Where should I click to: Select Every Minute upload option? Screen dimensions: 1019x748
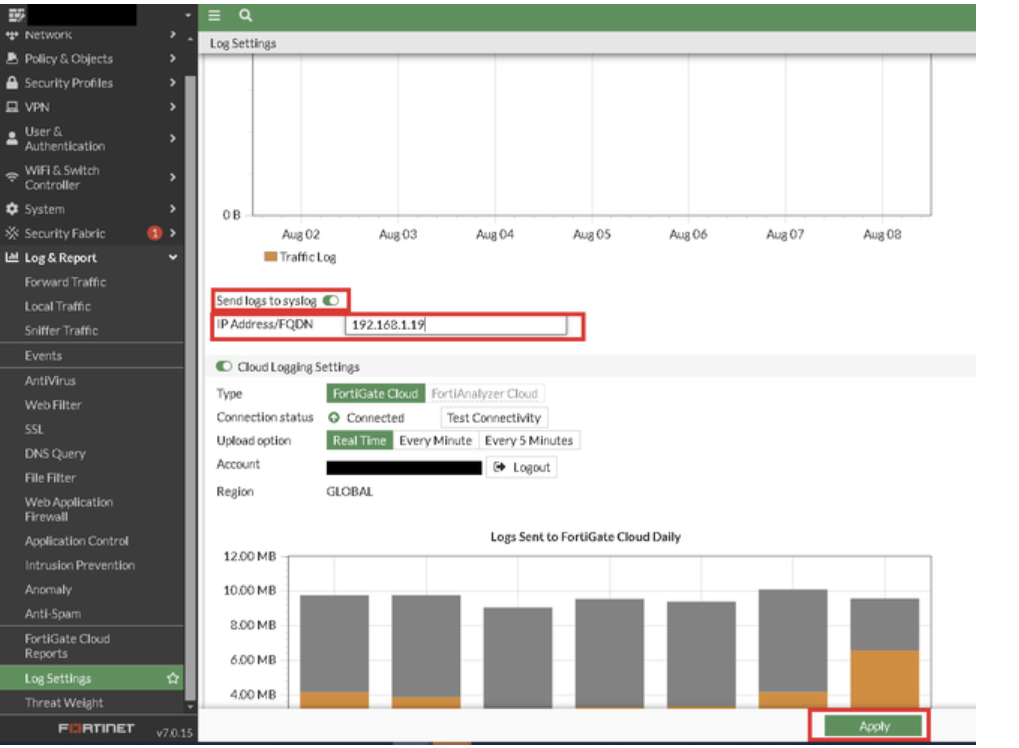click(x=435, y=441)
